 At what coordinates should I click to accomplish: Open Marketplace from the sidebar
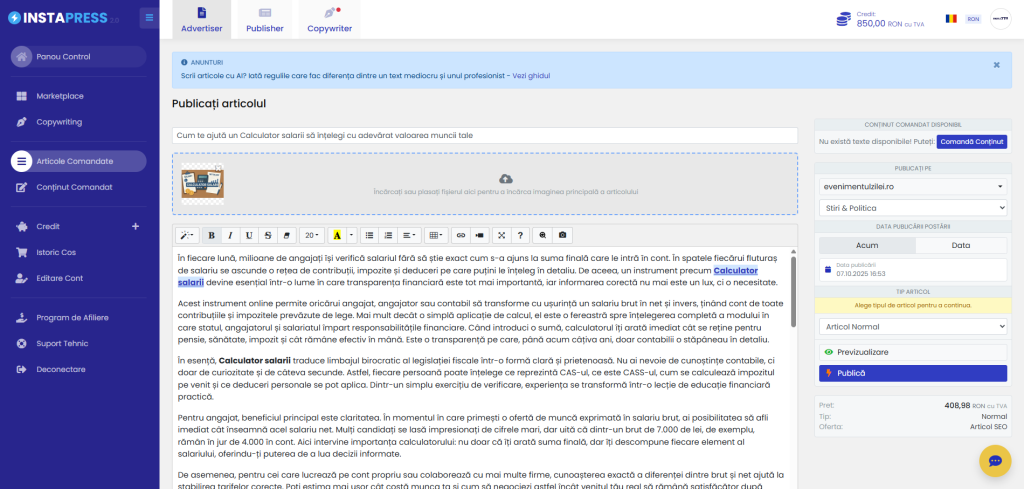(x=60, y=96)
